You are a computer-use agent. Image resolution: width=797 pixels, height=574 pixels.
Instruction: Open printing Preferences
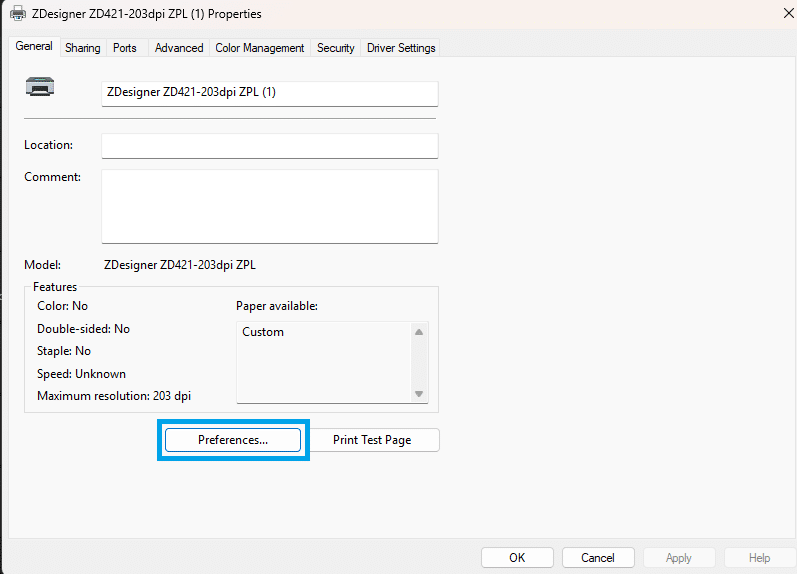[233, 440]
